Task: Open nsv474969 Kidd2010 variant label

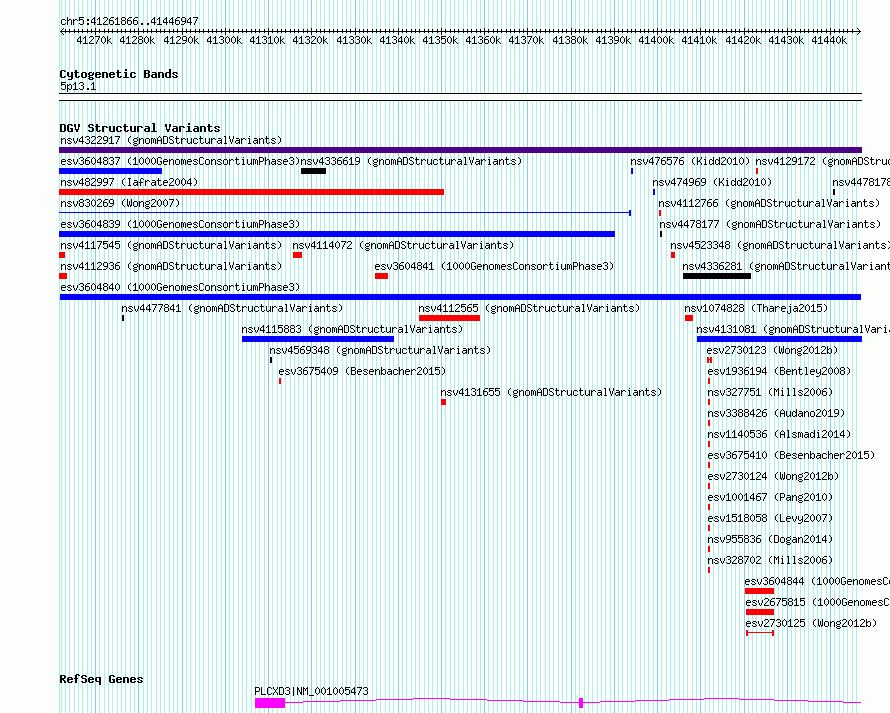Action: (x=712, y=182)
